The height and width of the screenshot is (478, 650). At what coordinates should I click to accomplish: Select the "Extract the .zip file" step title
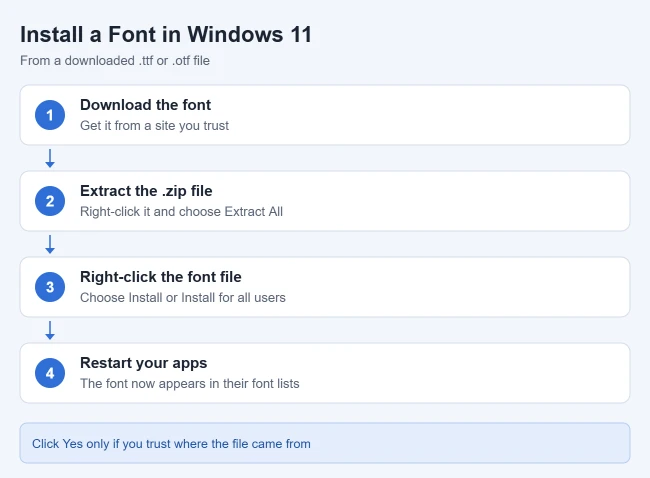click(x=146, y=191)
